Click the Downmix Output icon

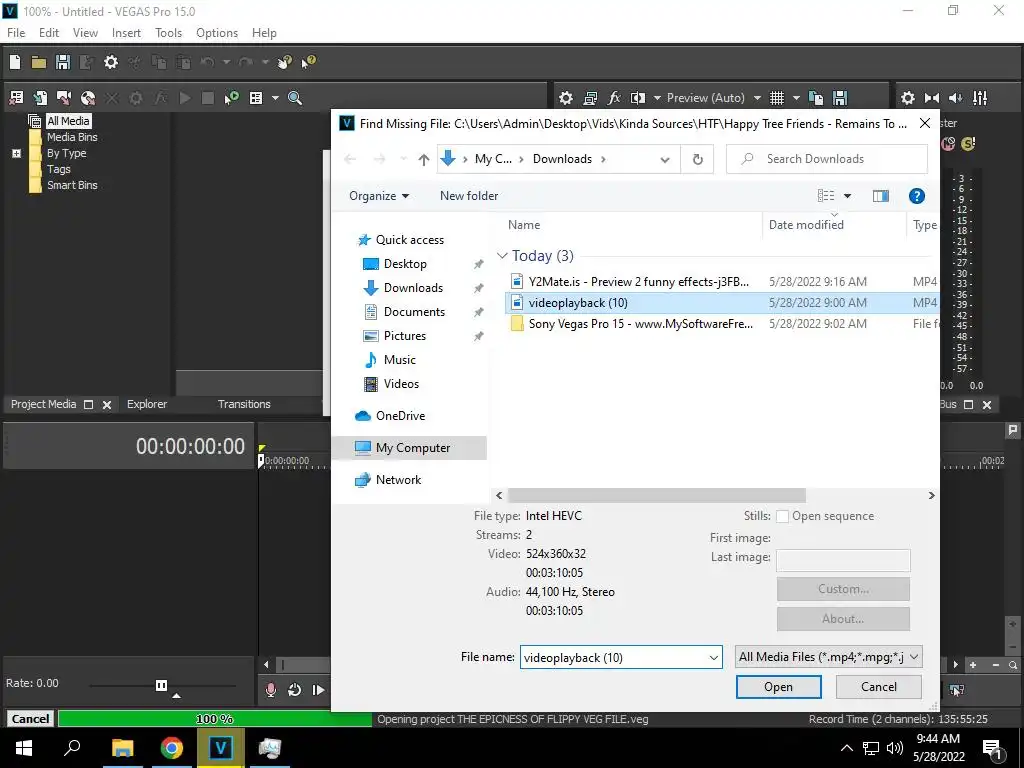[932, 98]
